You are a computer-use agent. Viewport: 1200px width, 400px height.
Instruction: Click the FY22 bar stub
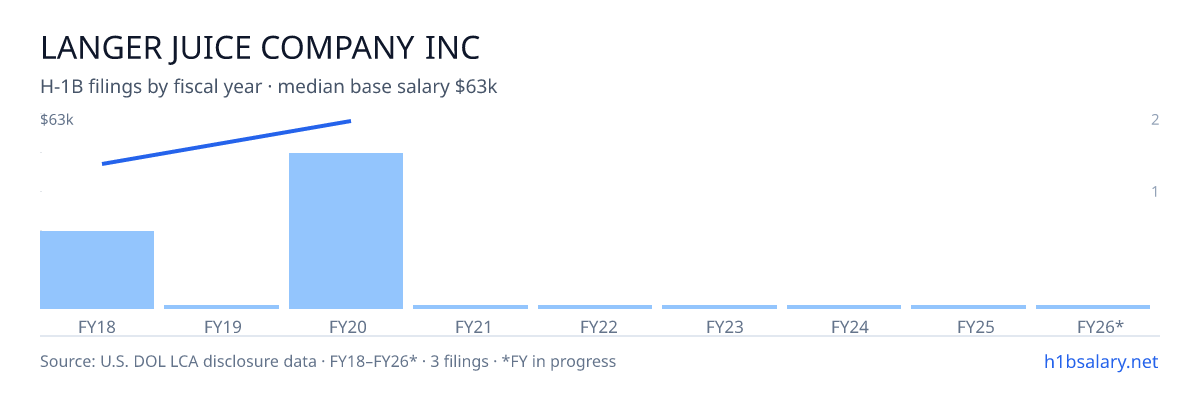[595, 307]
